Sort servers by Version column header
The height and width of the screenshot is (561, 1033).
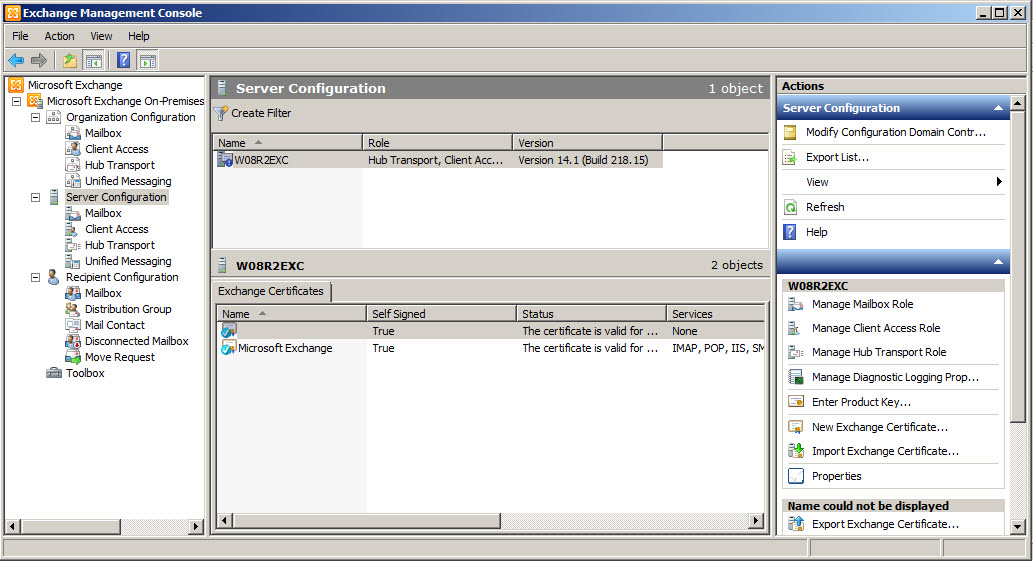coord(588,143)
